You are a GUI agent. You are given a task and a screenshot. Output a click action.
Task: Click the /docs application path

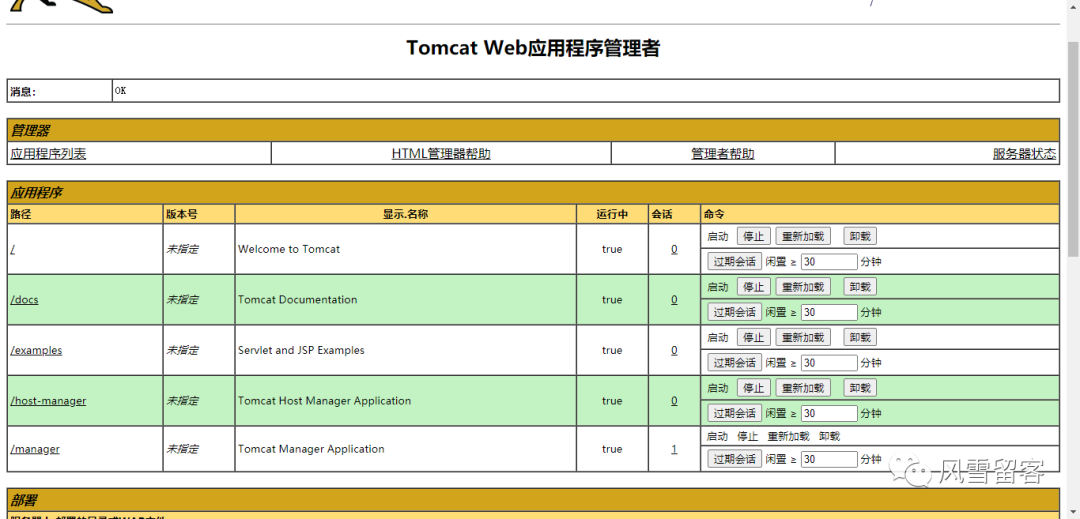coord(25,300)
